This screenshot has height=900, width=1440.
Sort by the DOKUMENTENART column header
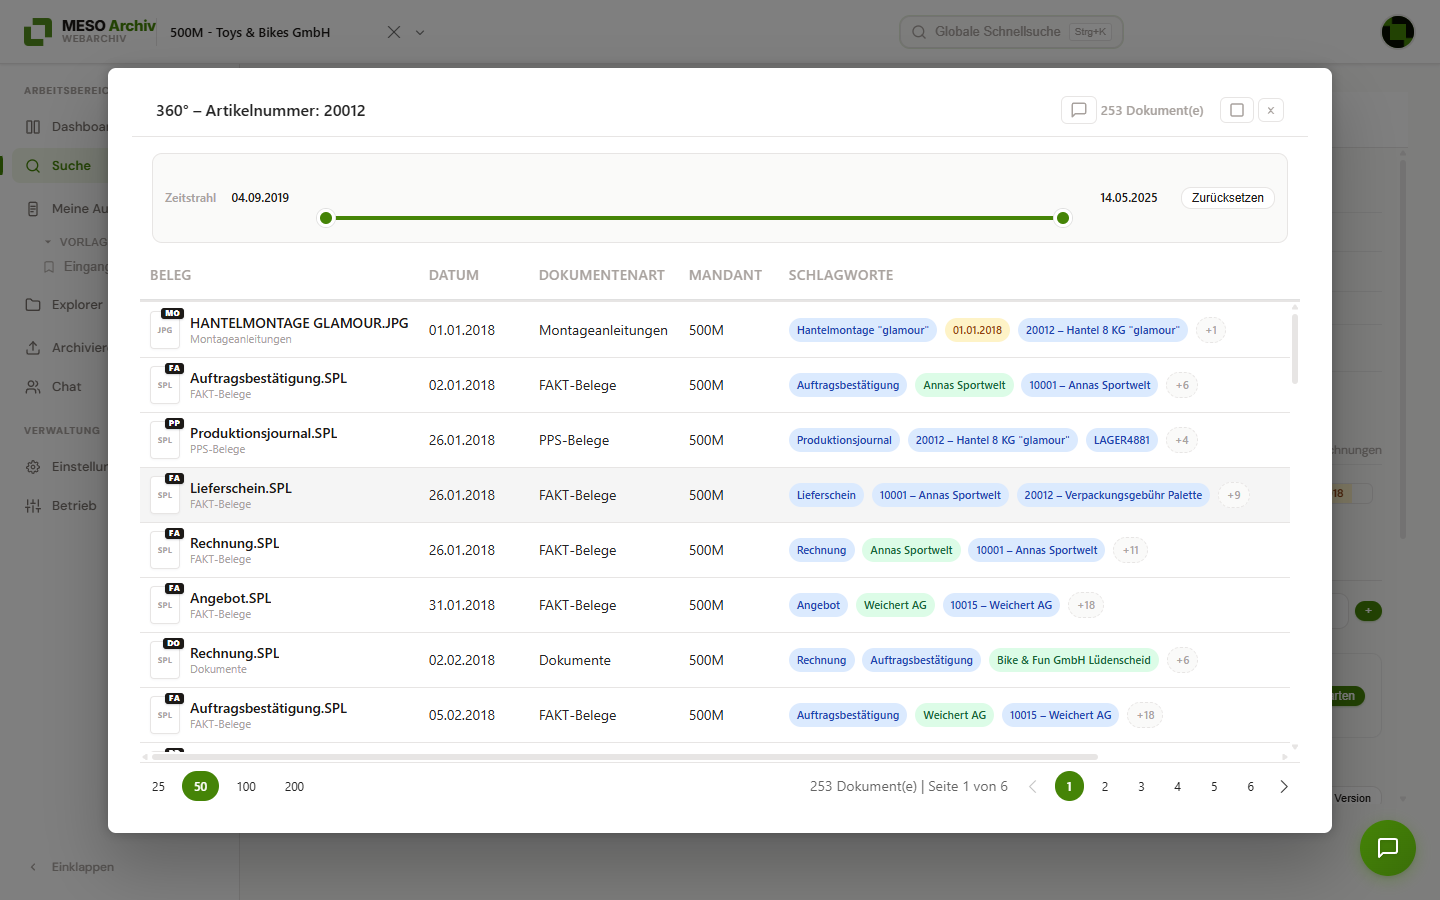[x=602, y=275]
